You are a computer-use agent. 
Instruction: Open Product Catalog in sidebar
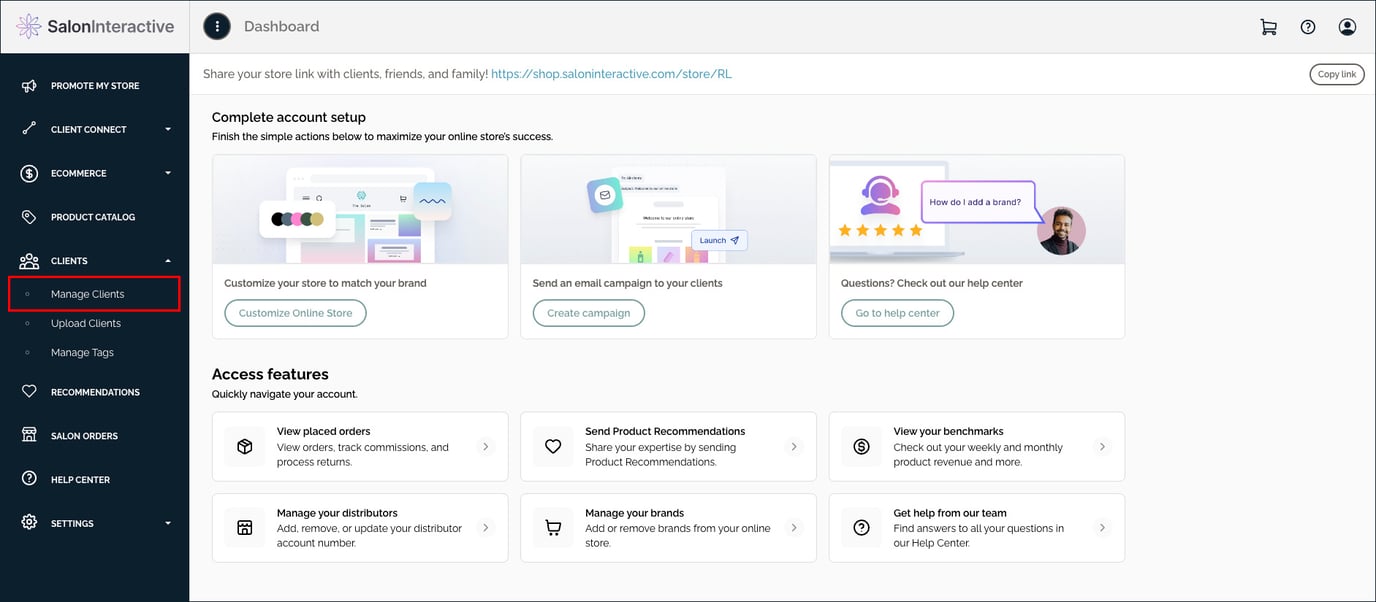(x=93, y=217)
